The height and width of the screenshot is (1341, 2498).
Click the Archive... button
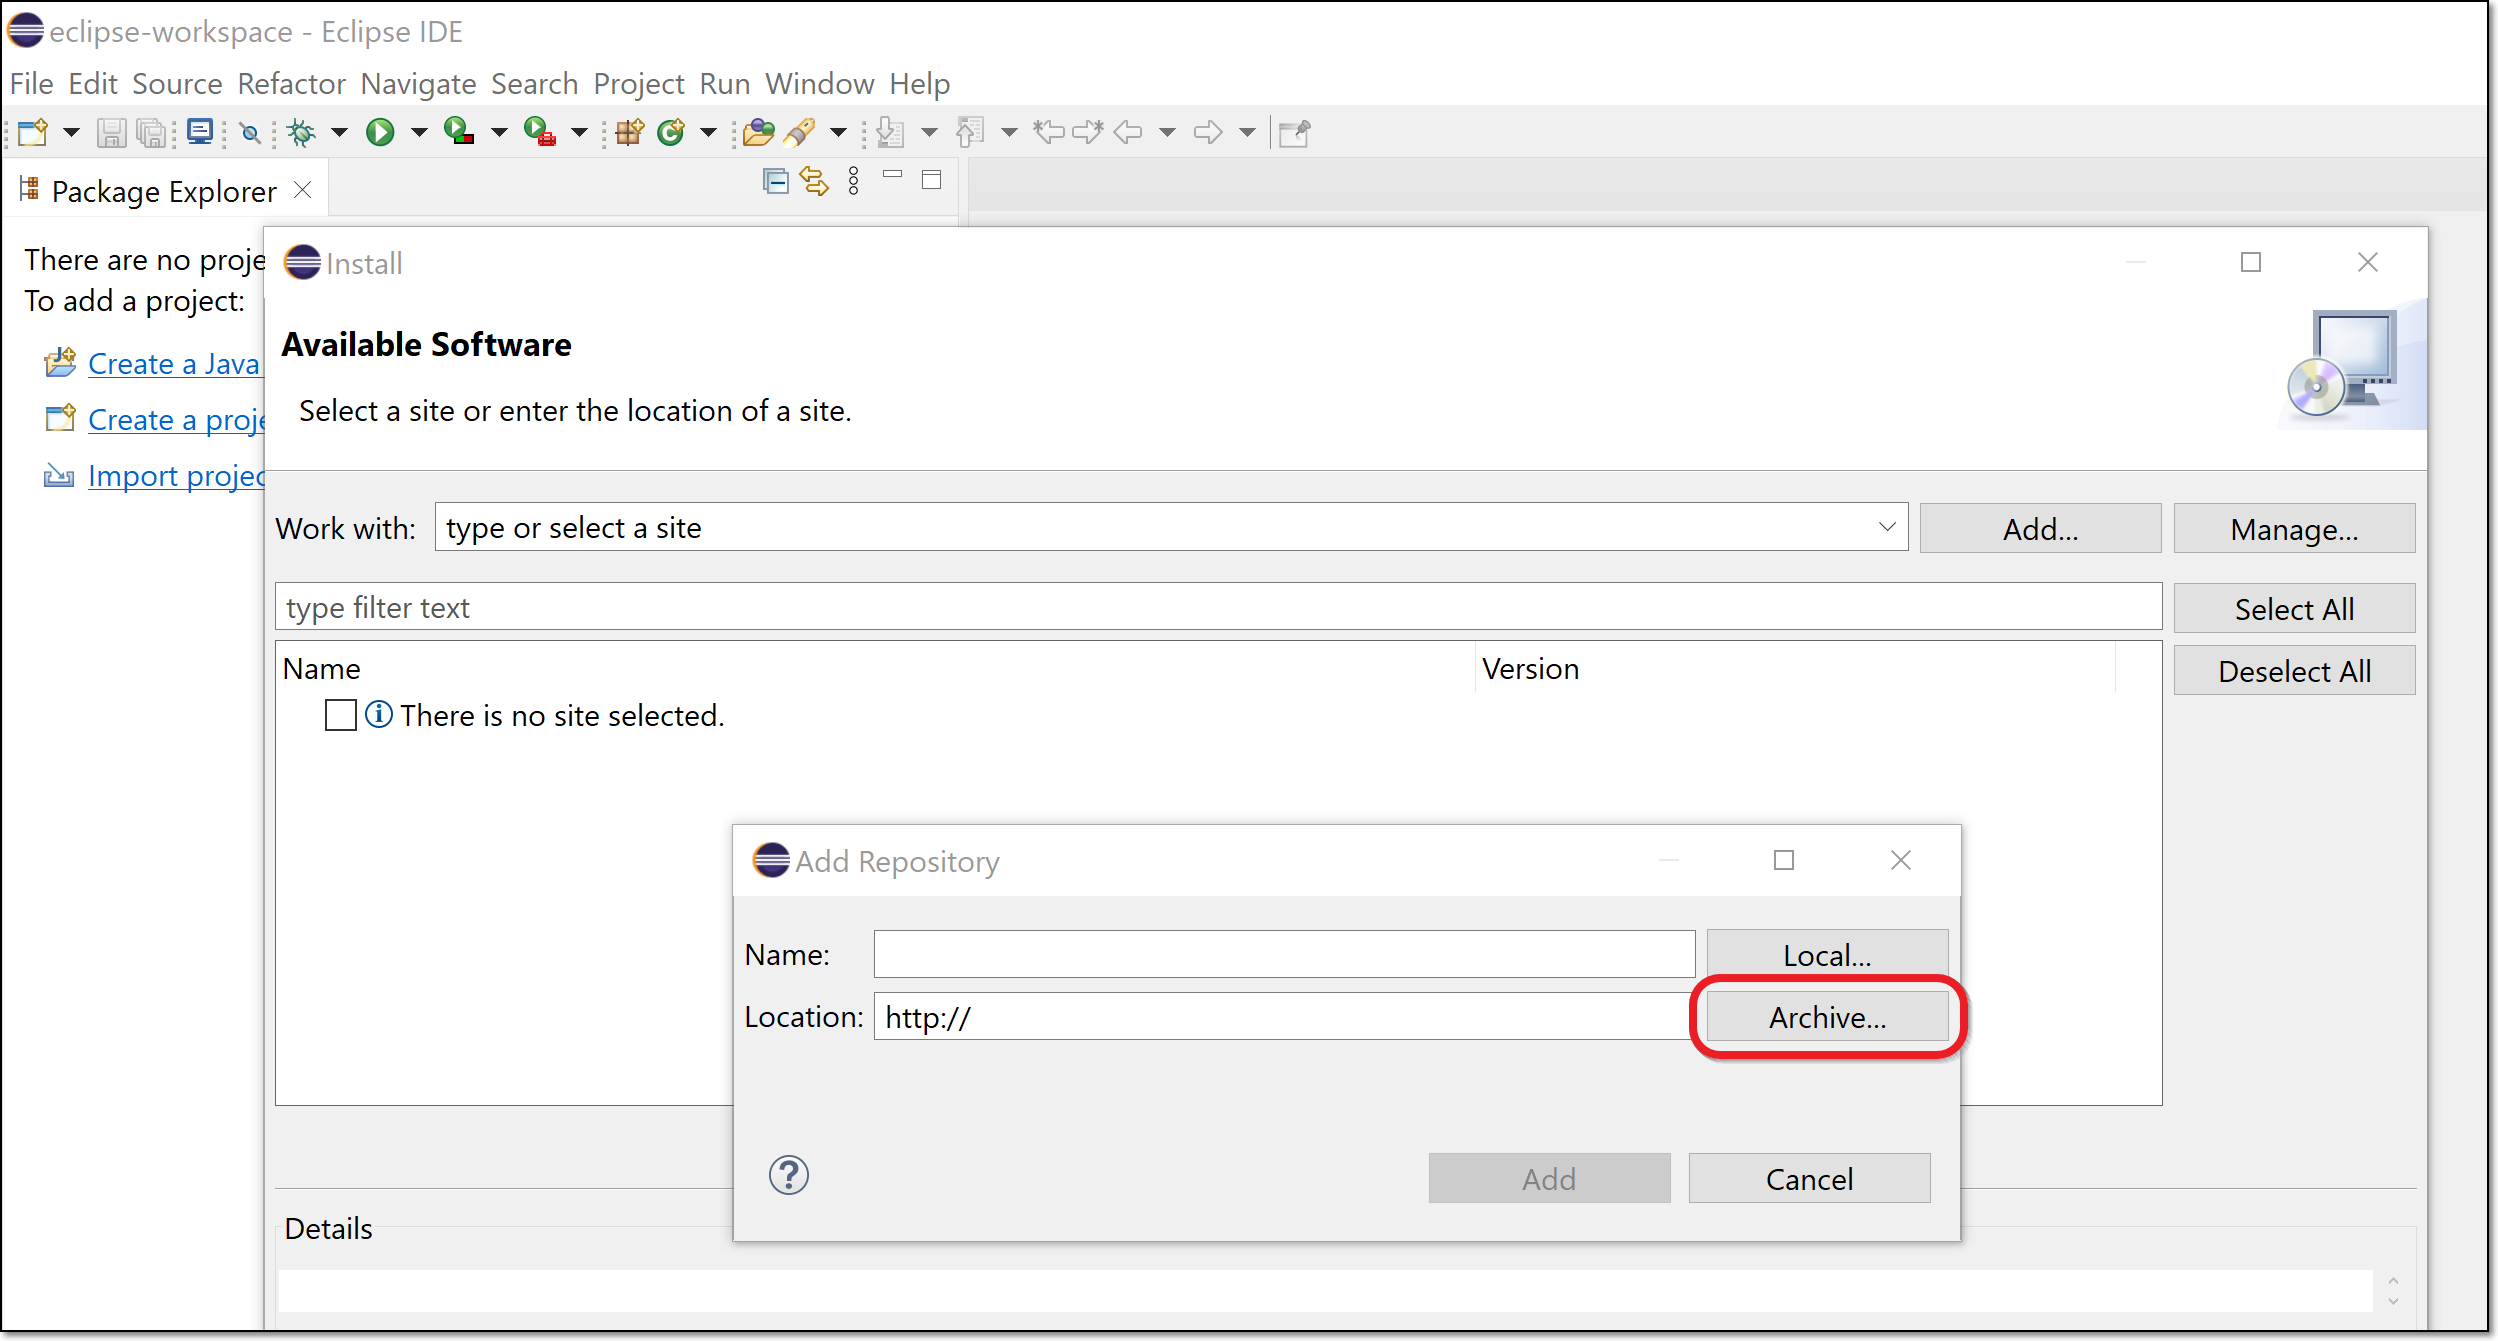coord(1827,1017)
